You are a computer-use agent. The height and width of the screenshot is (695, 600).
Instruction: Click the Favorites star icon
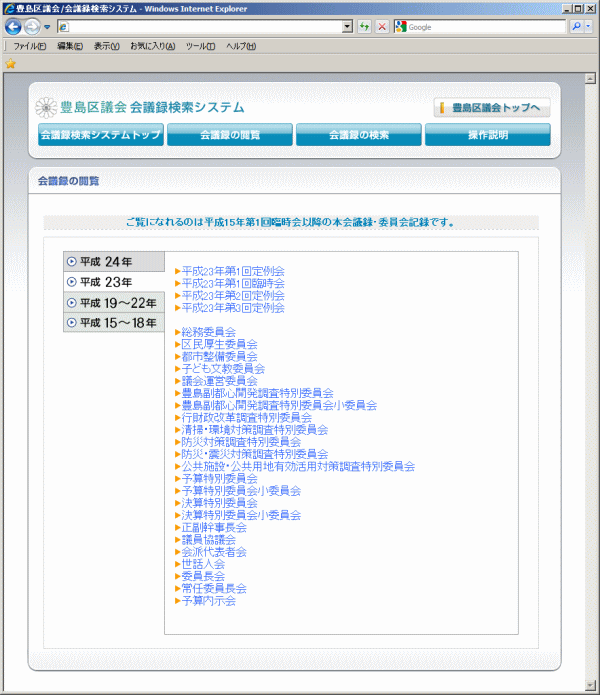[x=11, y=64]
